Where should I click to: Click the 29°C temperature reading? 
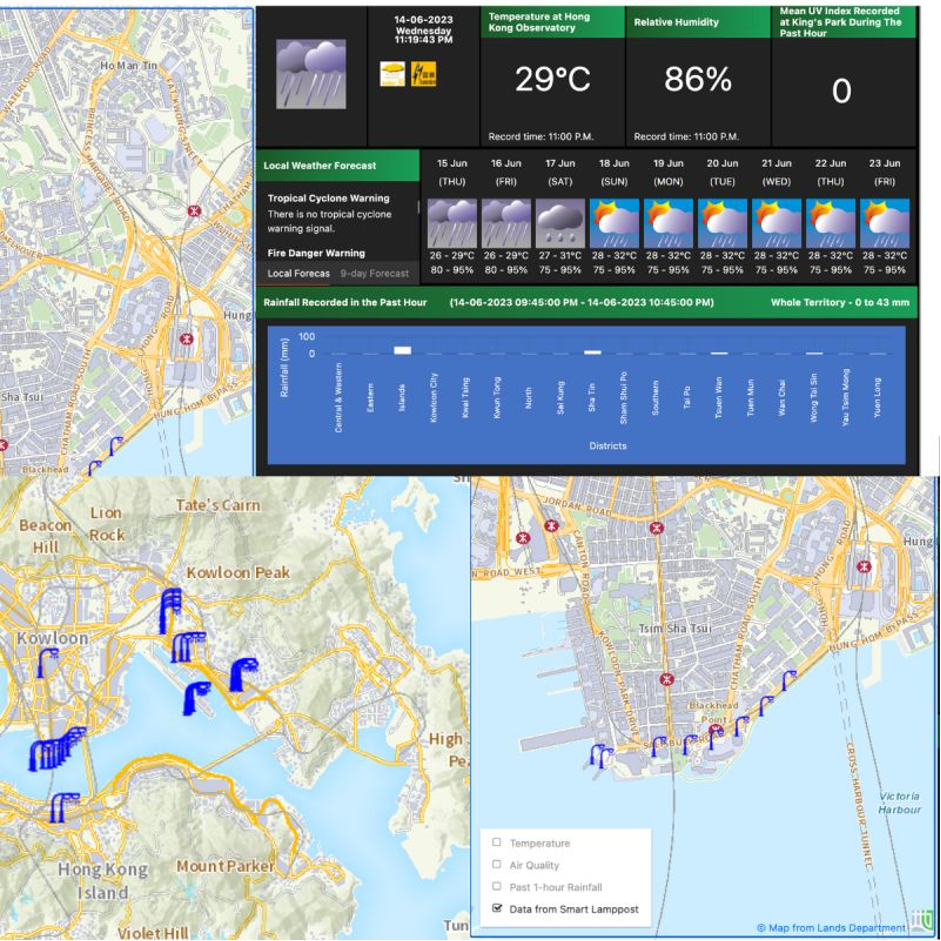click(553, 79)
